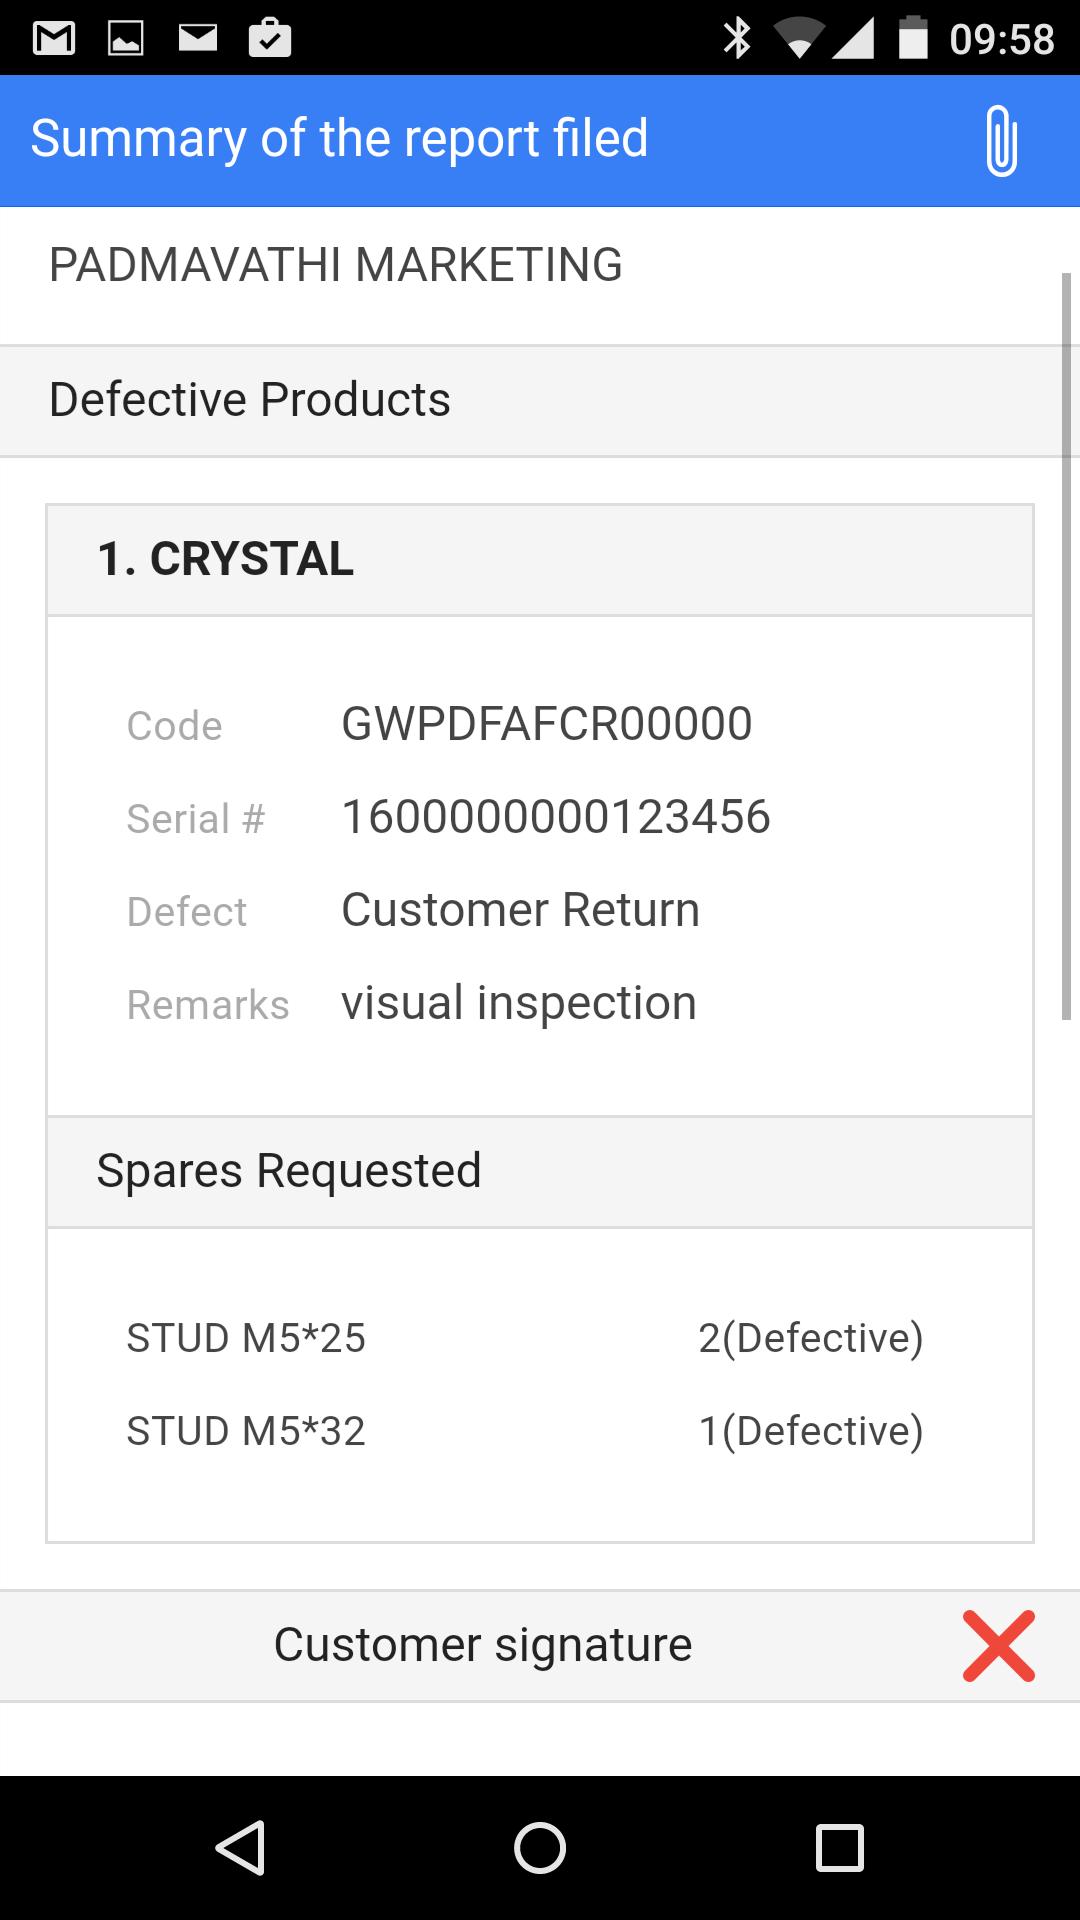The width and height of the screenshot is (1080, 1920).
Task: Expand the 1. CRYSTAL product header
Action: point(540,560)
